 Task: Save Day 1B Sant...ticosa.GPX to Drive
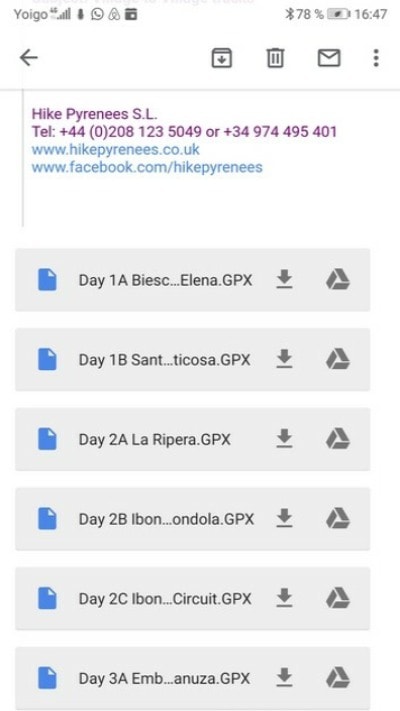338,359
